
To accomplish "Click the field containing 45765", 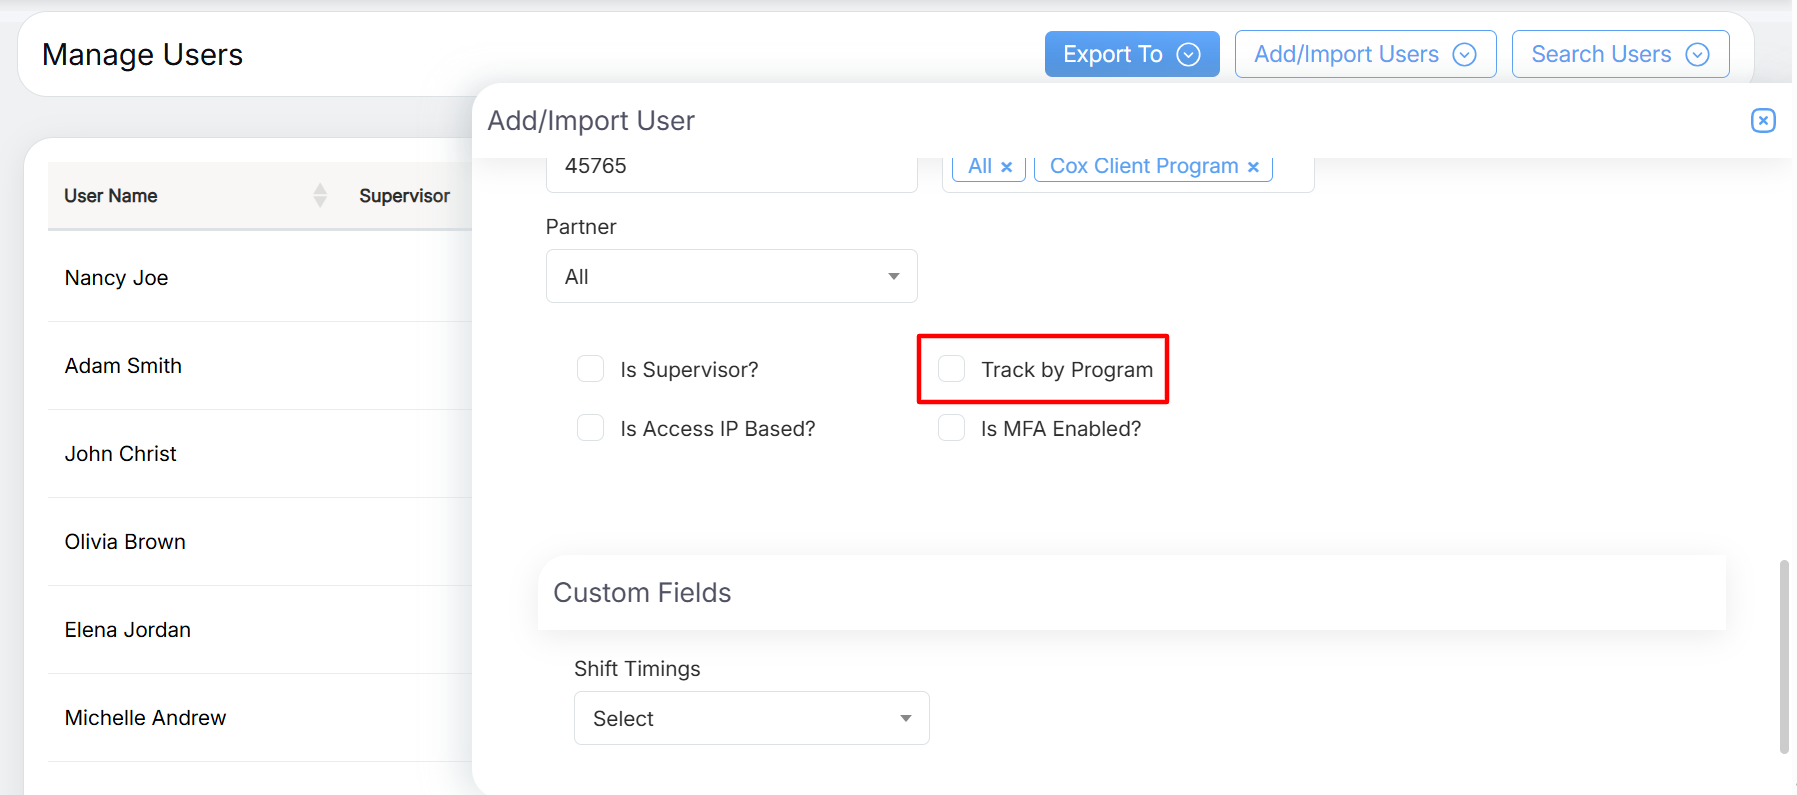I will coord(731,168).
